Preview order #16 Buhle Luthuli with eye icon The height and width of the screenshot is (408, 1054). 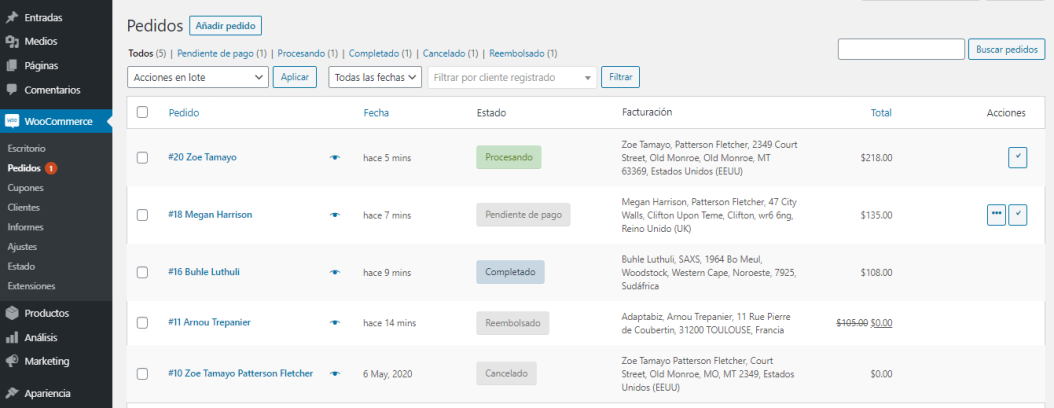[x=335, y=272]
